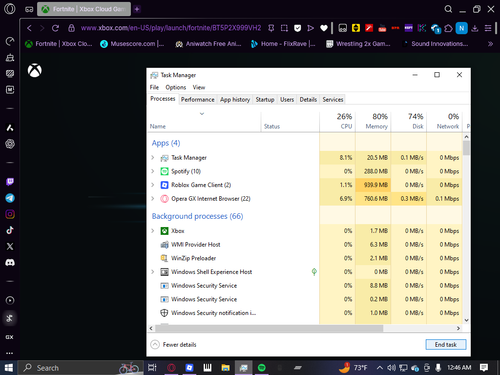Click the N extension icon

[x=462, y=28]
